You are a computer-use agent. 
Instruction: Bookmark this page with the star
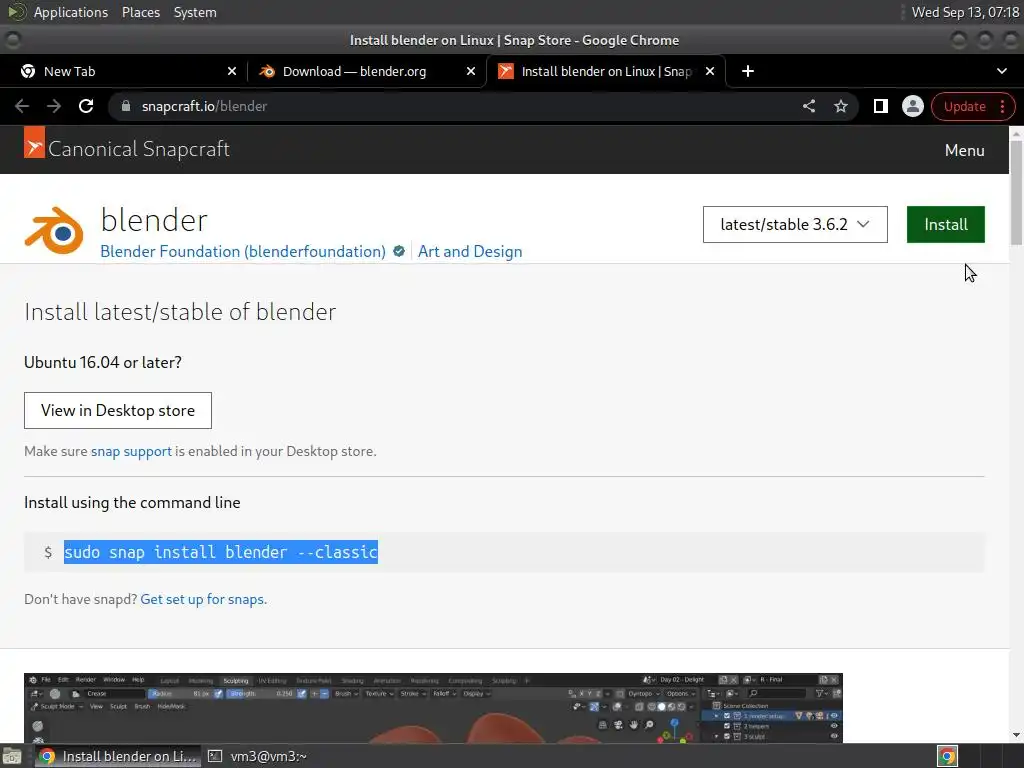(840, 106)
